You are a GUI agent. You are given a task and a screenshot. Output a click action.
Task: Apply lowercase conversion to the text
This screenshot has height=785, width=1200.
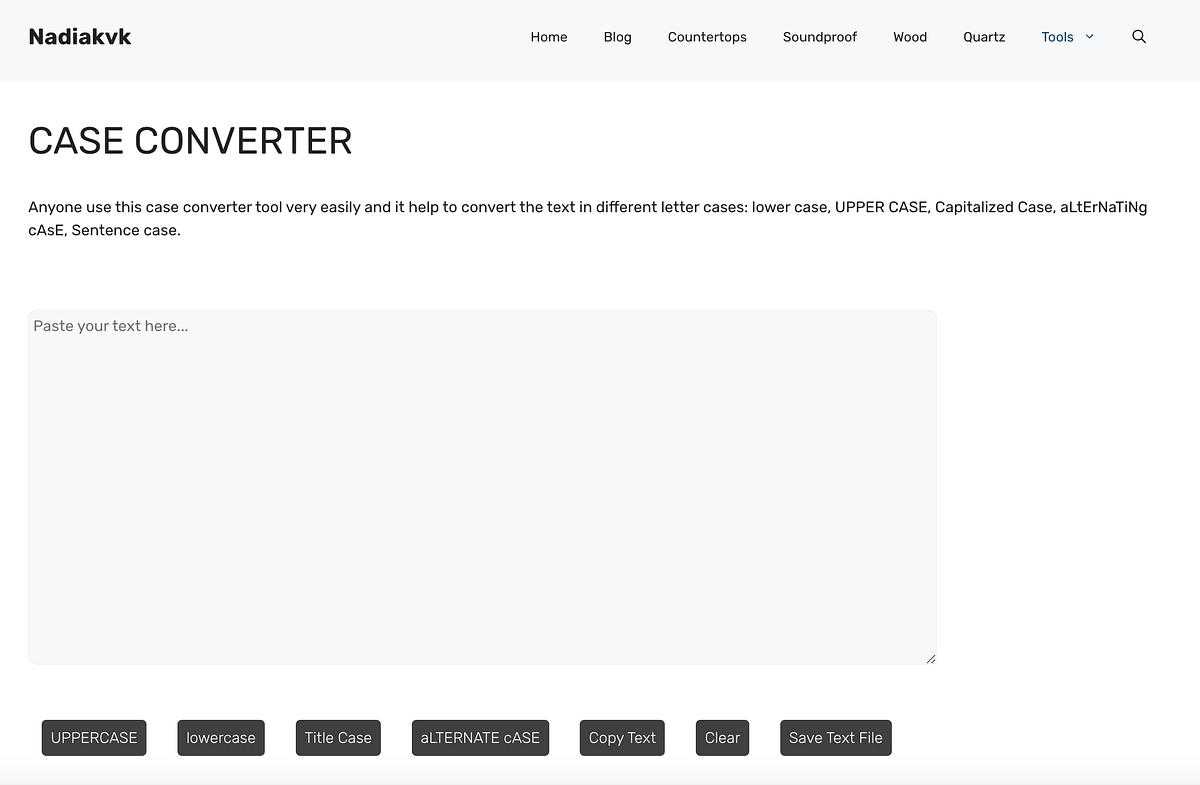pyautogui.click(x=221, y=737)
